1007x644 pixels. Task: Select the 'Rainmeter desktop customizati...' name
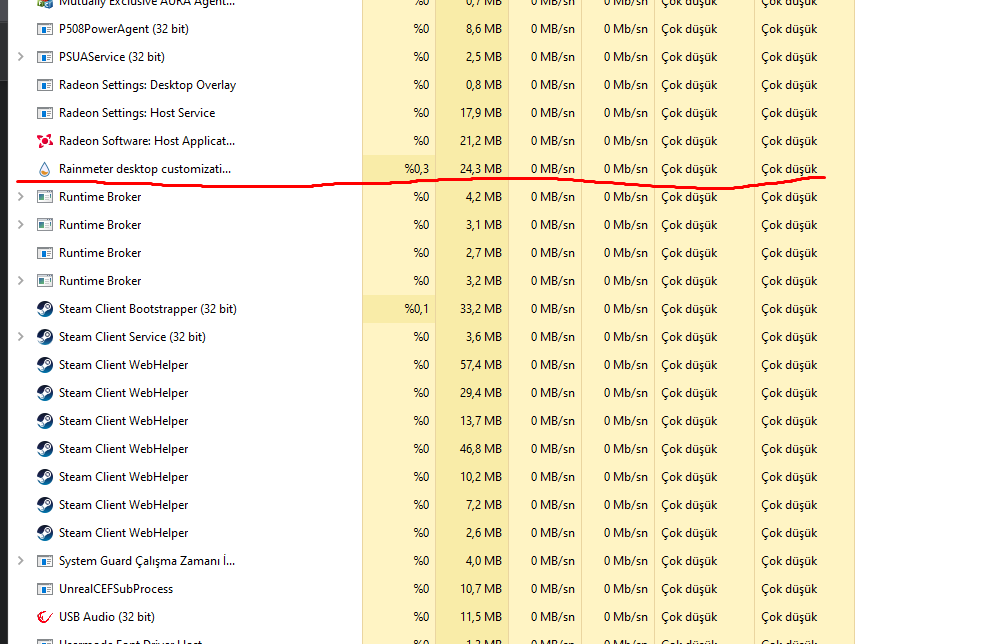(144, 169)
